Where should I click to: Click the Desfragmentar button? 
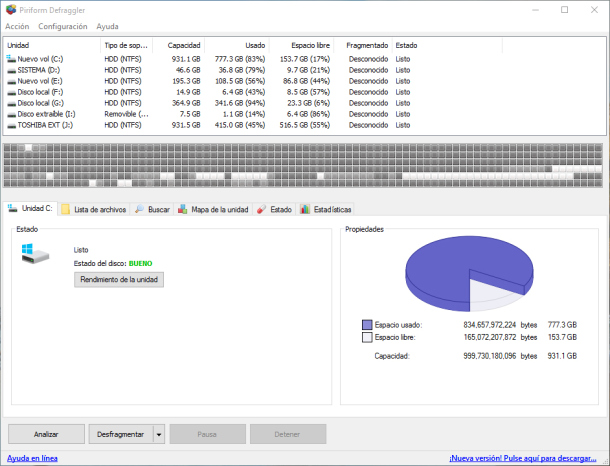coord(121,434)
